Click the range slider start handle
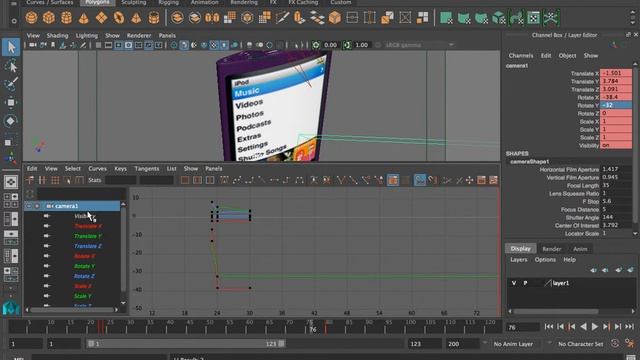The height and width of the screenshot is (360, 640). coord(91,344)
